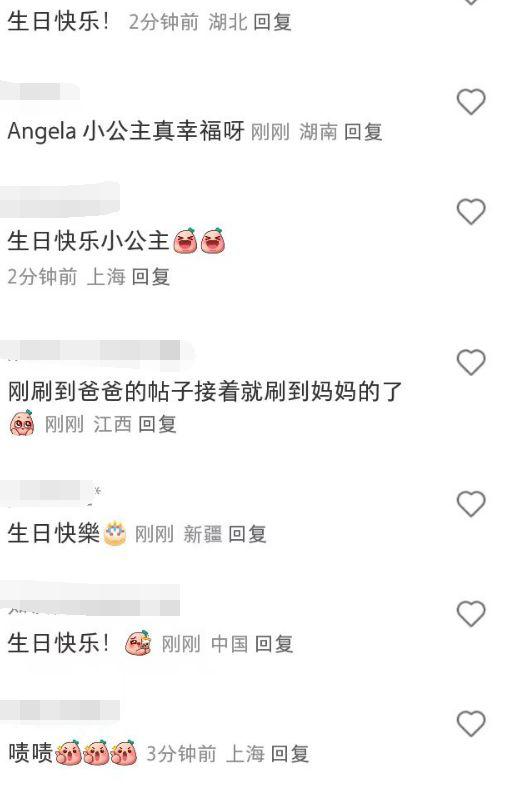This screenshot has width=519, height=787.
Task: Reply to Angela 小公主 comment from 湖南
Action: (x=363, y=132)
